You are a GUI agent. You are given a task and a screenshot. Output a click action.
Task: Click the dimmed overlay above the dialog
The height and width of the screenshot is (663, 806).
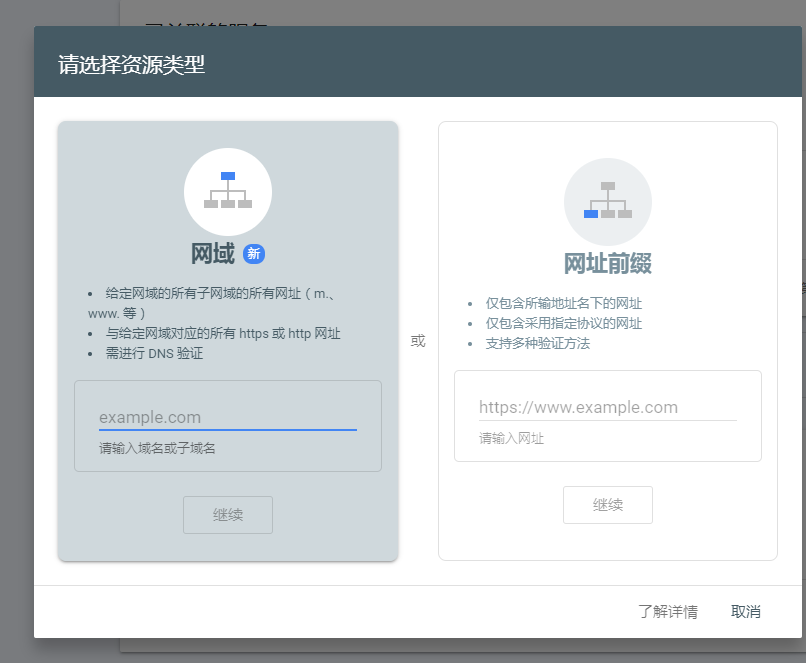pyautogui.click(x=403, y=10)
